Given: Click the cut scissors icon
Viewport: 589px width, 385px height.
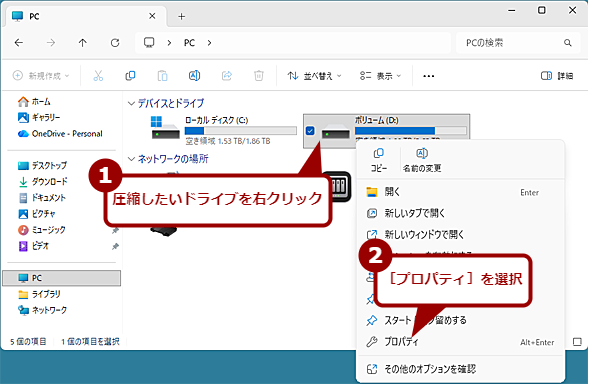Looking at the screenshot, I should (98, 76).
